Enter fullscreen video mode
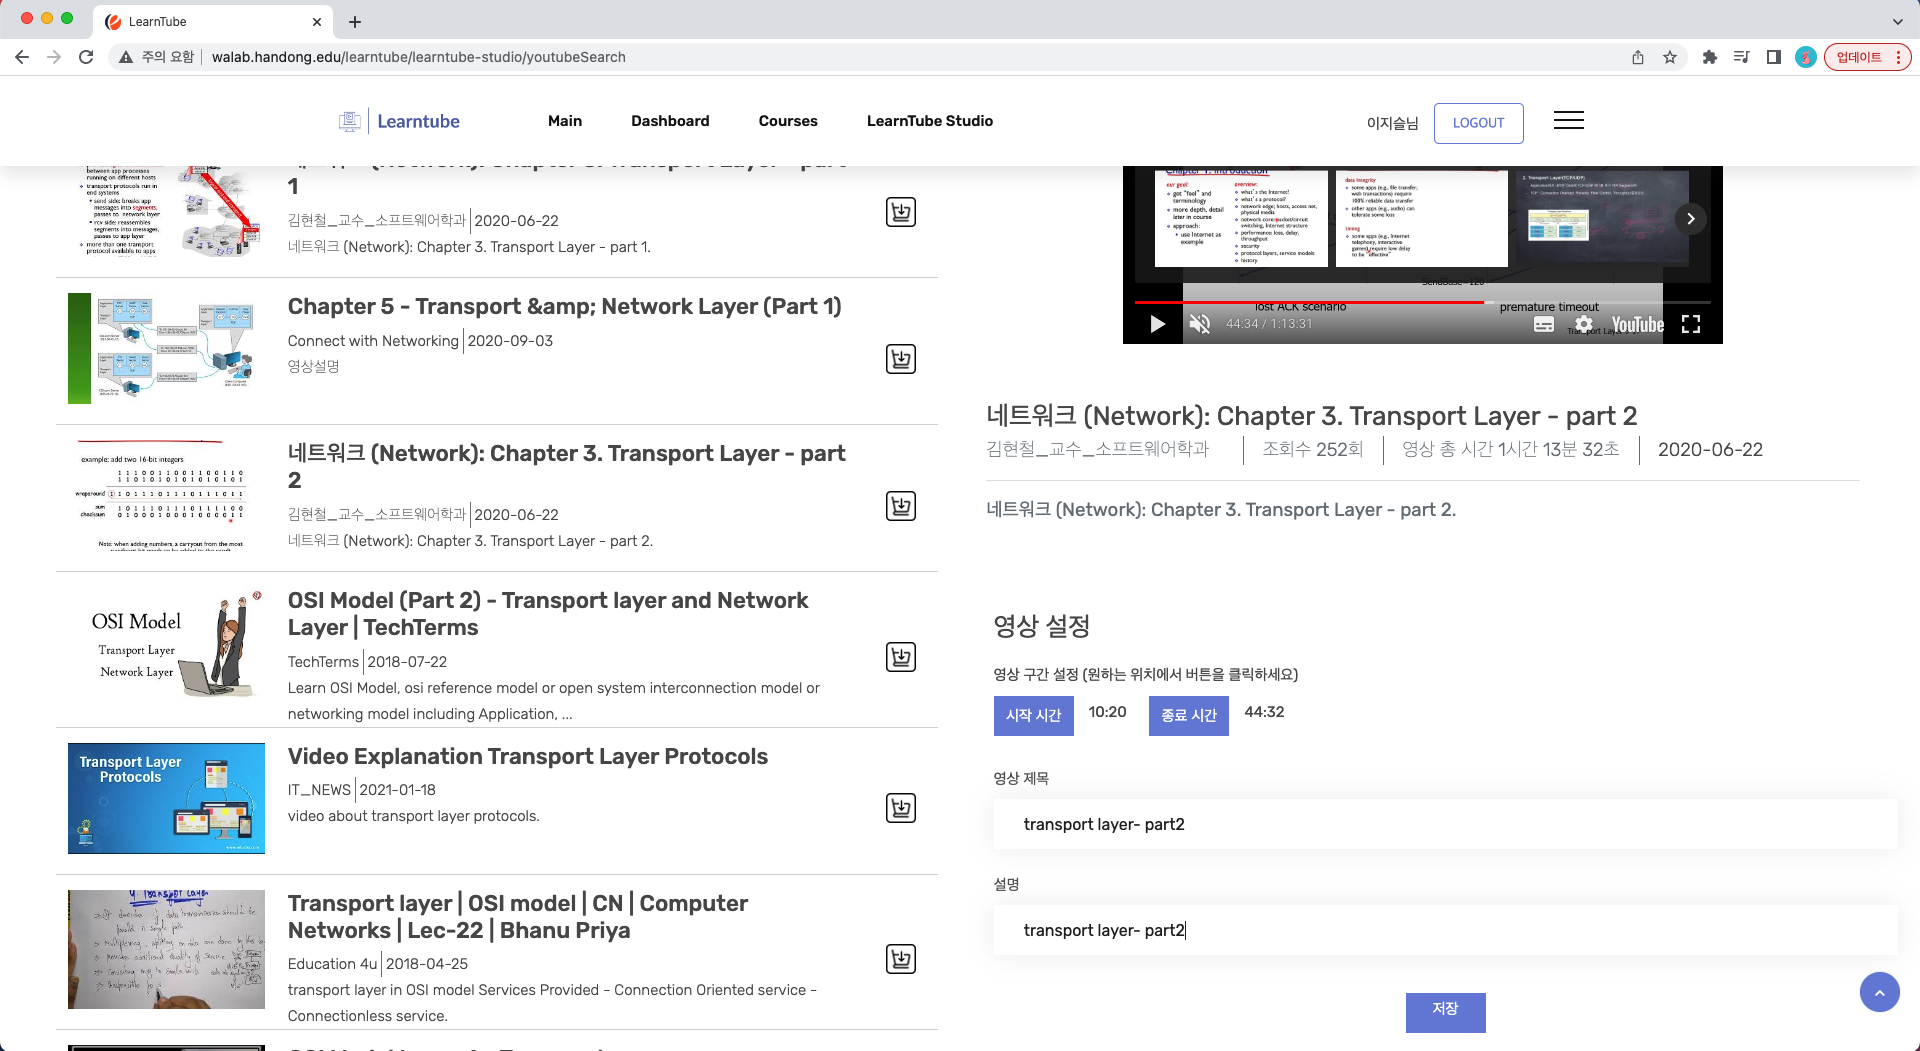 tap(1691, 324)
